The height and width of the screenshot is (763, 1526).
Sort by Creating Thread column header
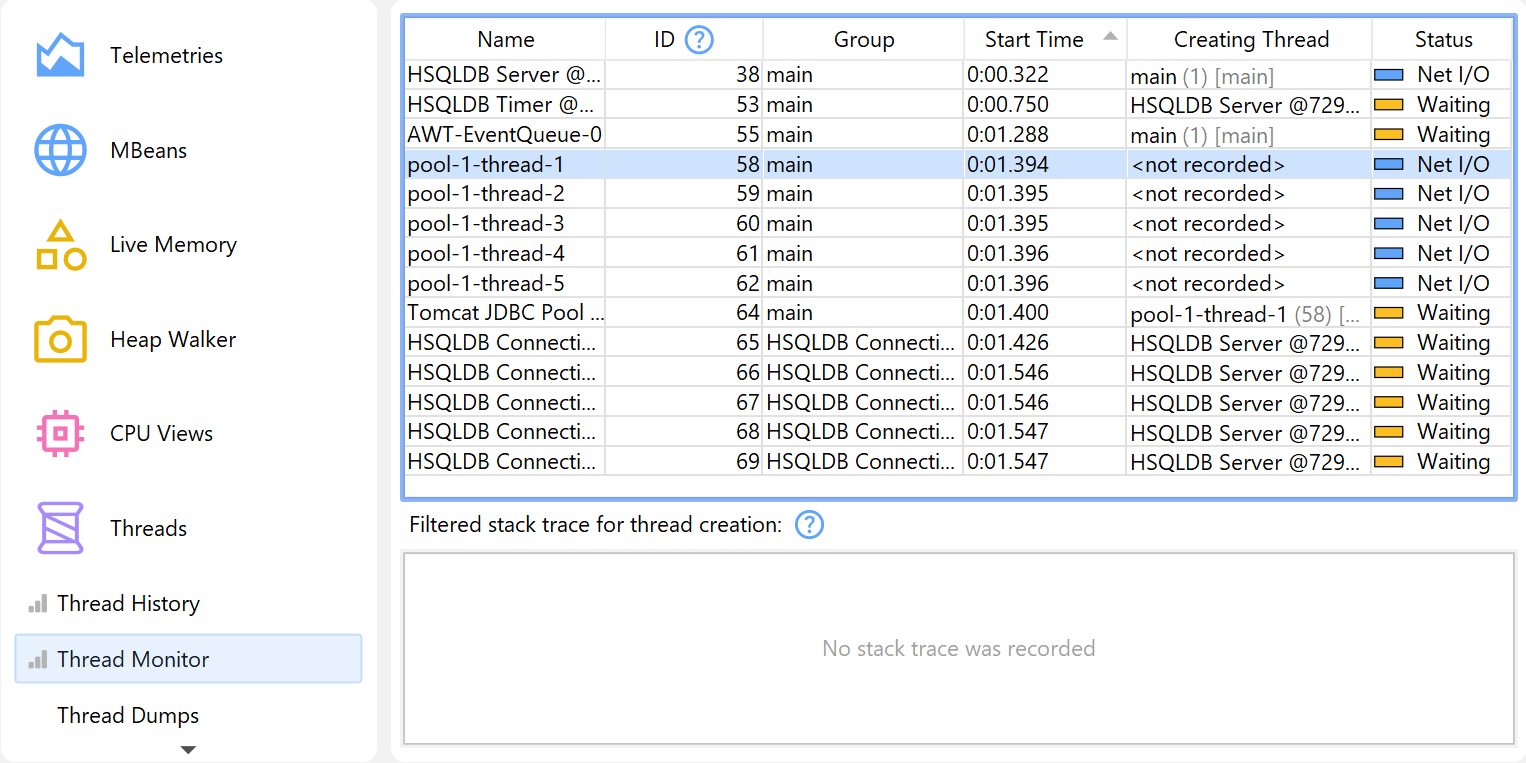[1250, 40]
